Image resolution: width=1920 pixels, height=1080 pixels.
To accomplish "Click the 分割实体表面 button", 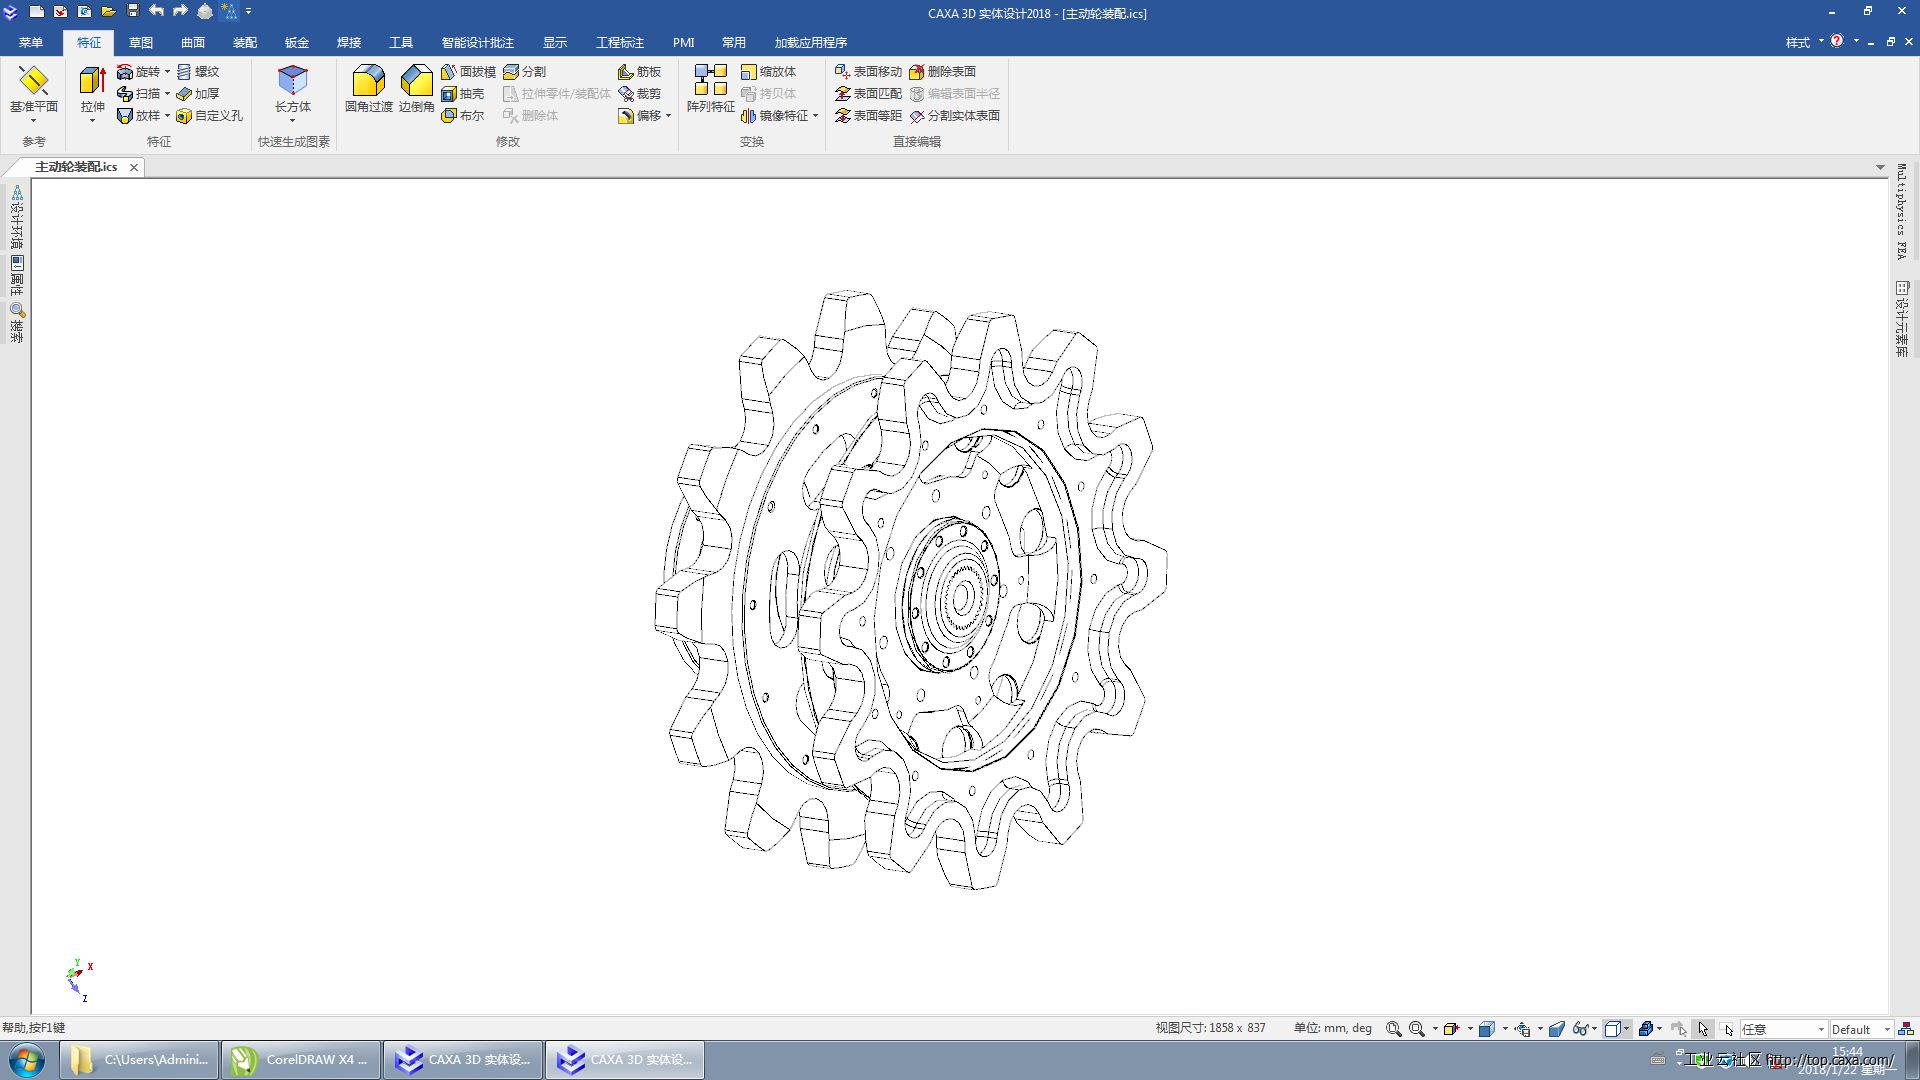I will tap(954, 116).
